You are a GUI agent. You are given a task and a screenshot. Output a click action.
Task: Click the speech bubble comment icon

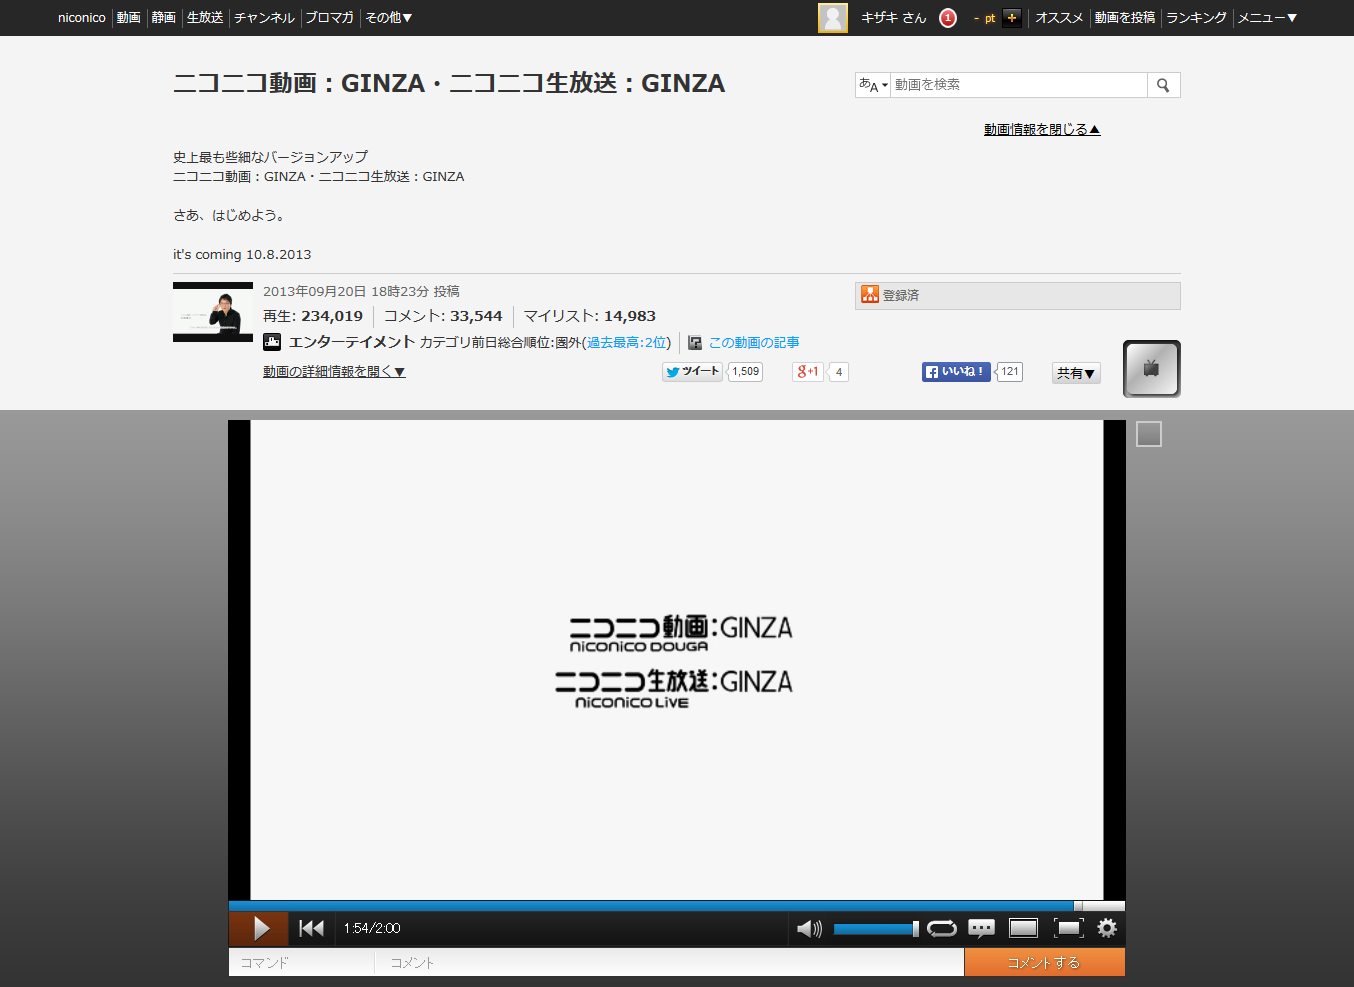click(x=981, y=928)
